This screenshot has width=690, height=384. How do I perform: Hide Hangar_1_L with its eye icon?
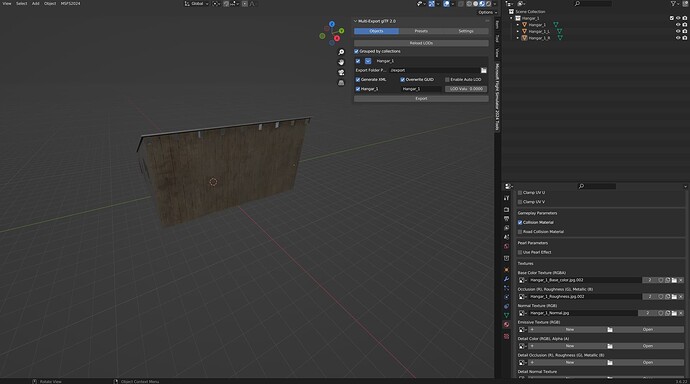coord(678,31)
